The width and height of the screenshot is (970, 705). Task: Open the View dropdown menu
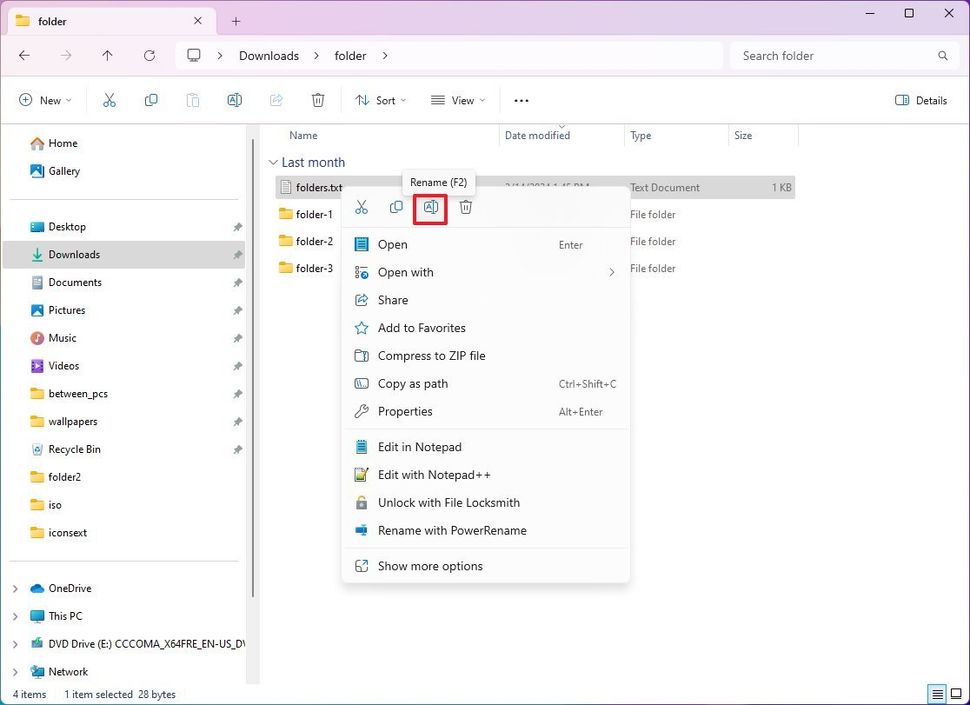click(457, 100)
